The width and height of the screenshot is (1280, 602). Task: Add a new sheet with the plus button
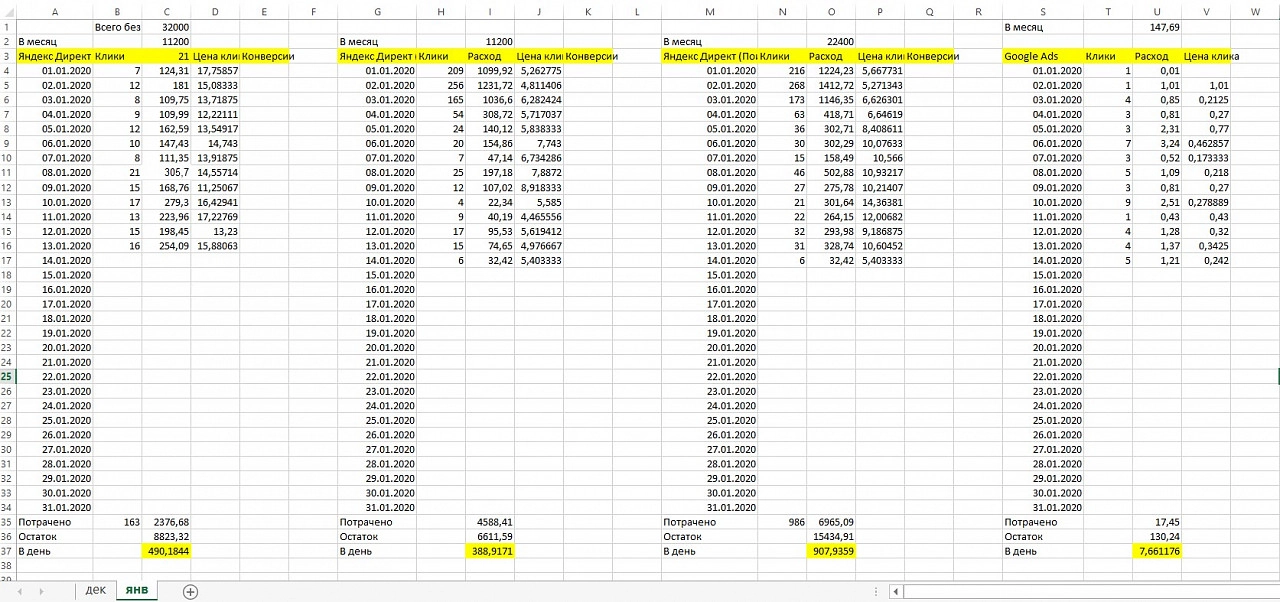pos(190,591)
